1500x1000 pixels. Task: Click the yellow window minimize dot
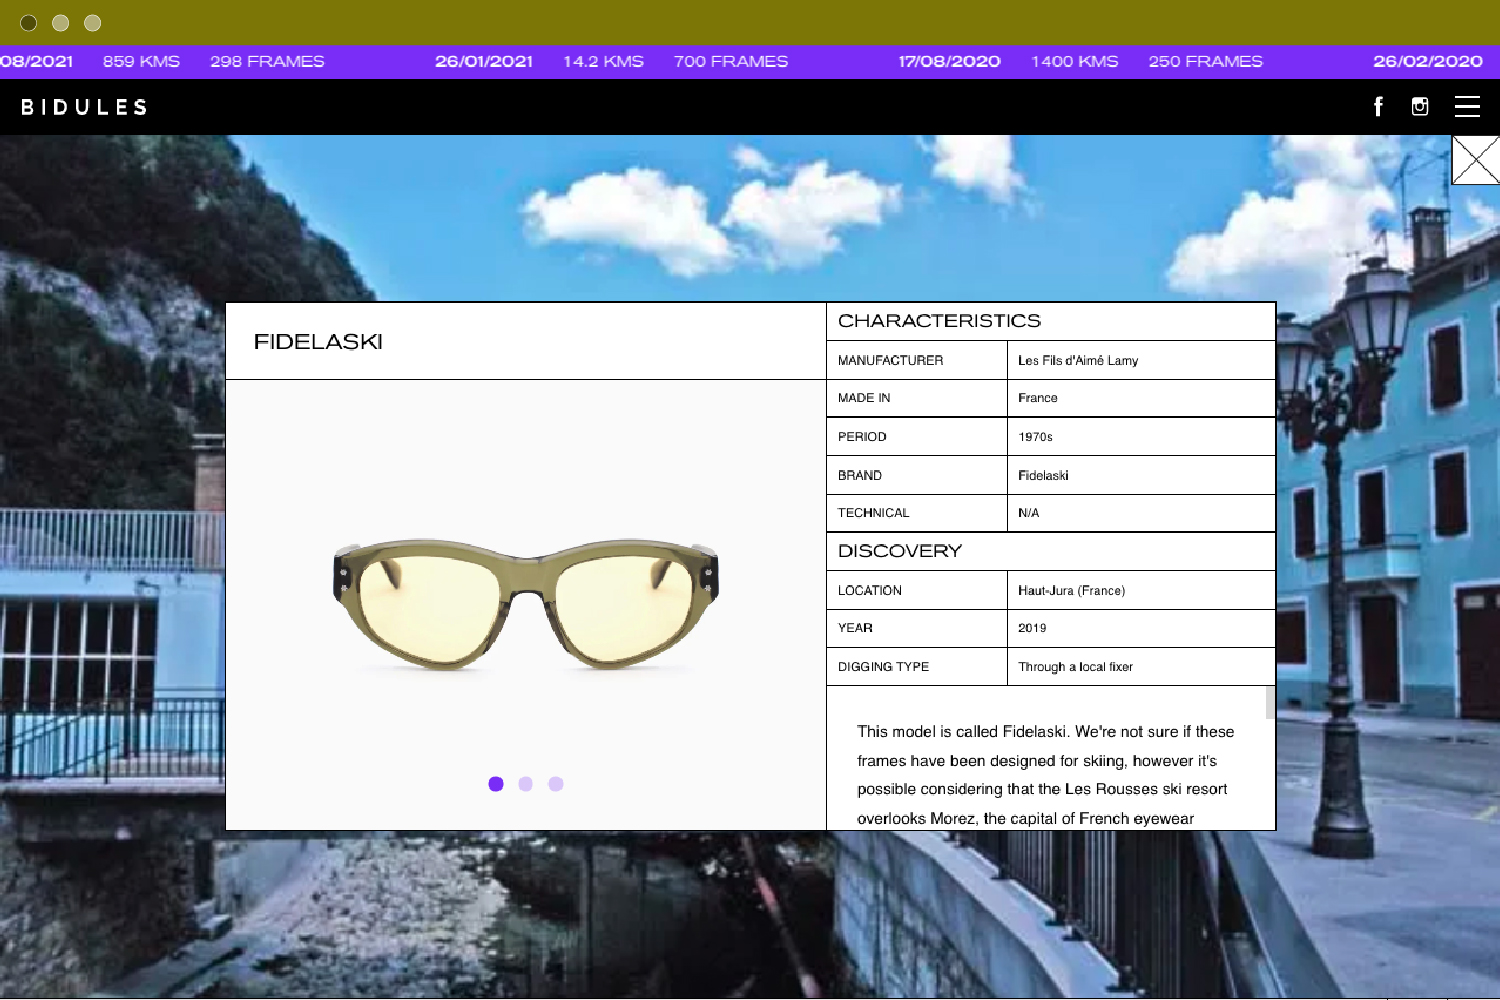[61, 23]
